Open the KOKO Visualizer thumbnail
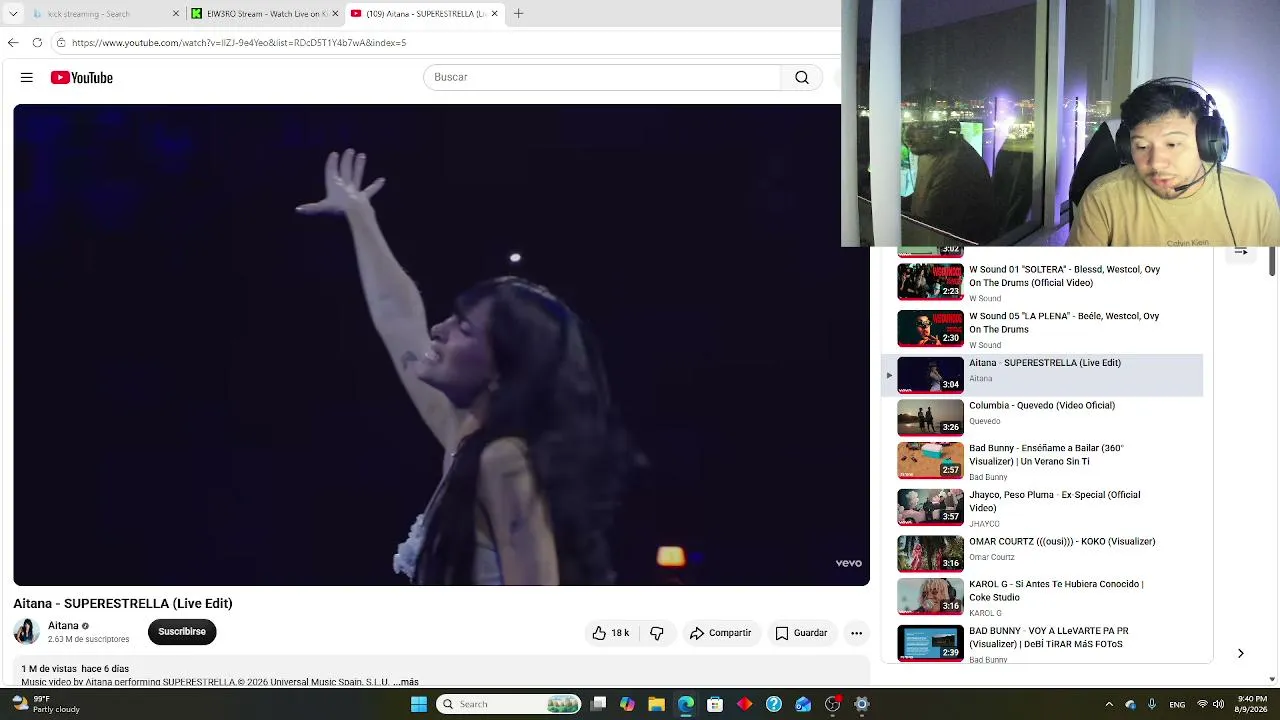 [930, 554]
